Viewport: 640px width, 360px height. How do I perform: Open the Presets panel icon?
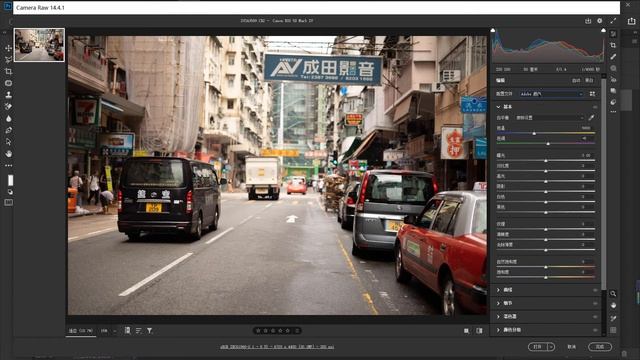pyautogui.click(x=613, y=102)
